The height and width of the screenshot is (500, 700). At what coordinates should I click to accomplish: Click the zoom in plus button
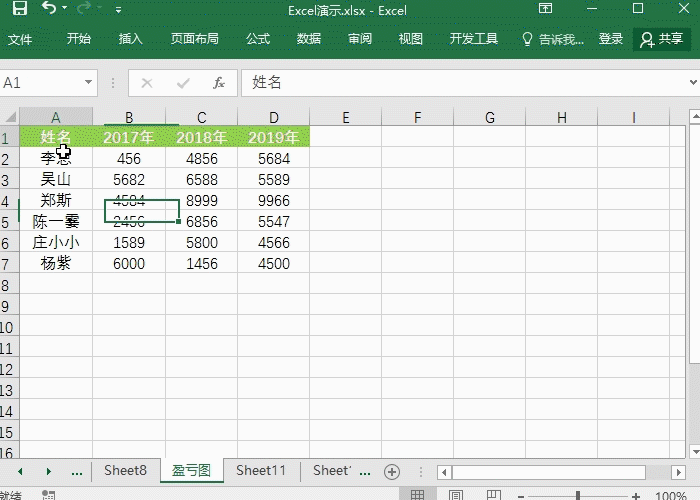coord(635,496)
